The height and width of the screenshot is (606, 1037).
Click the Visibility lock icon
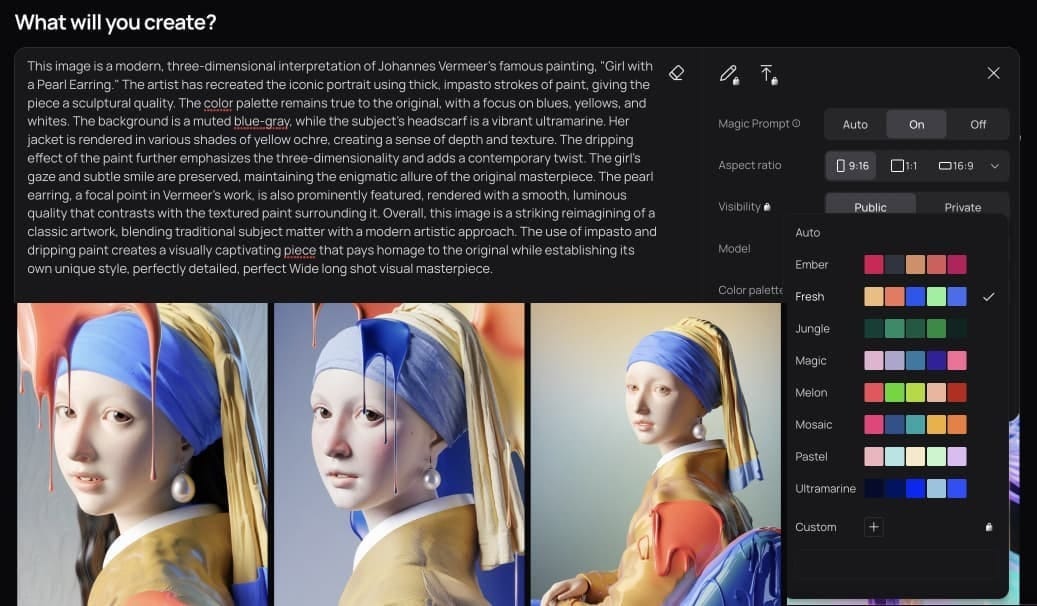[x=767, y=207]
